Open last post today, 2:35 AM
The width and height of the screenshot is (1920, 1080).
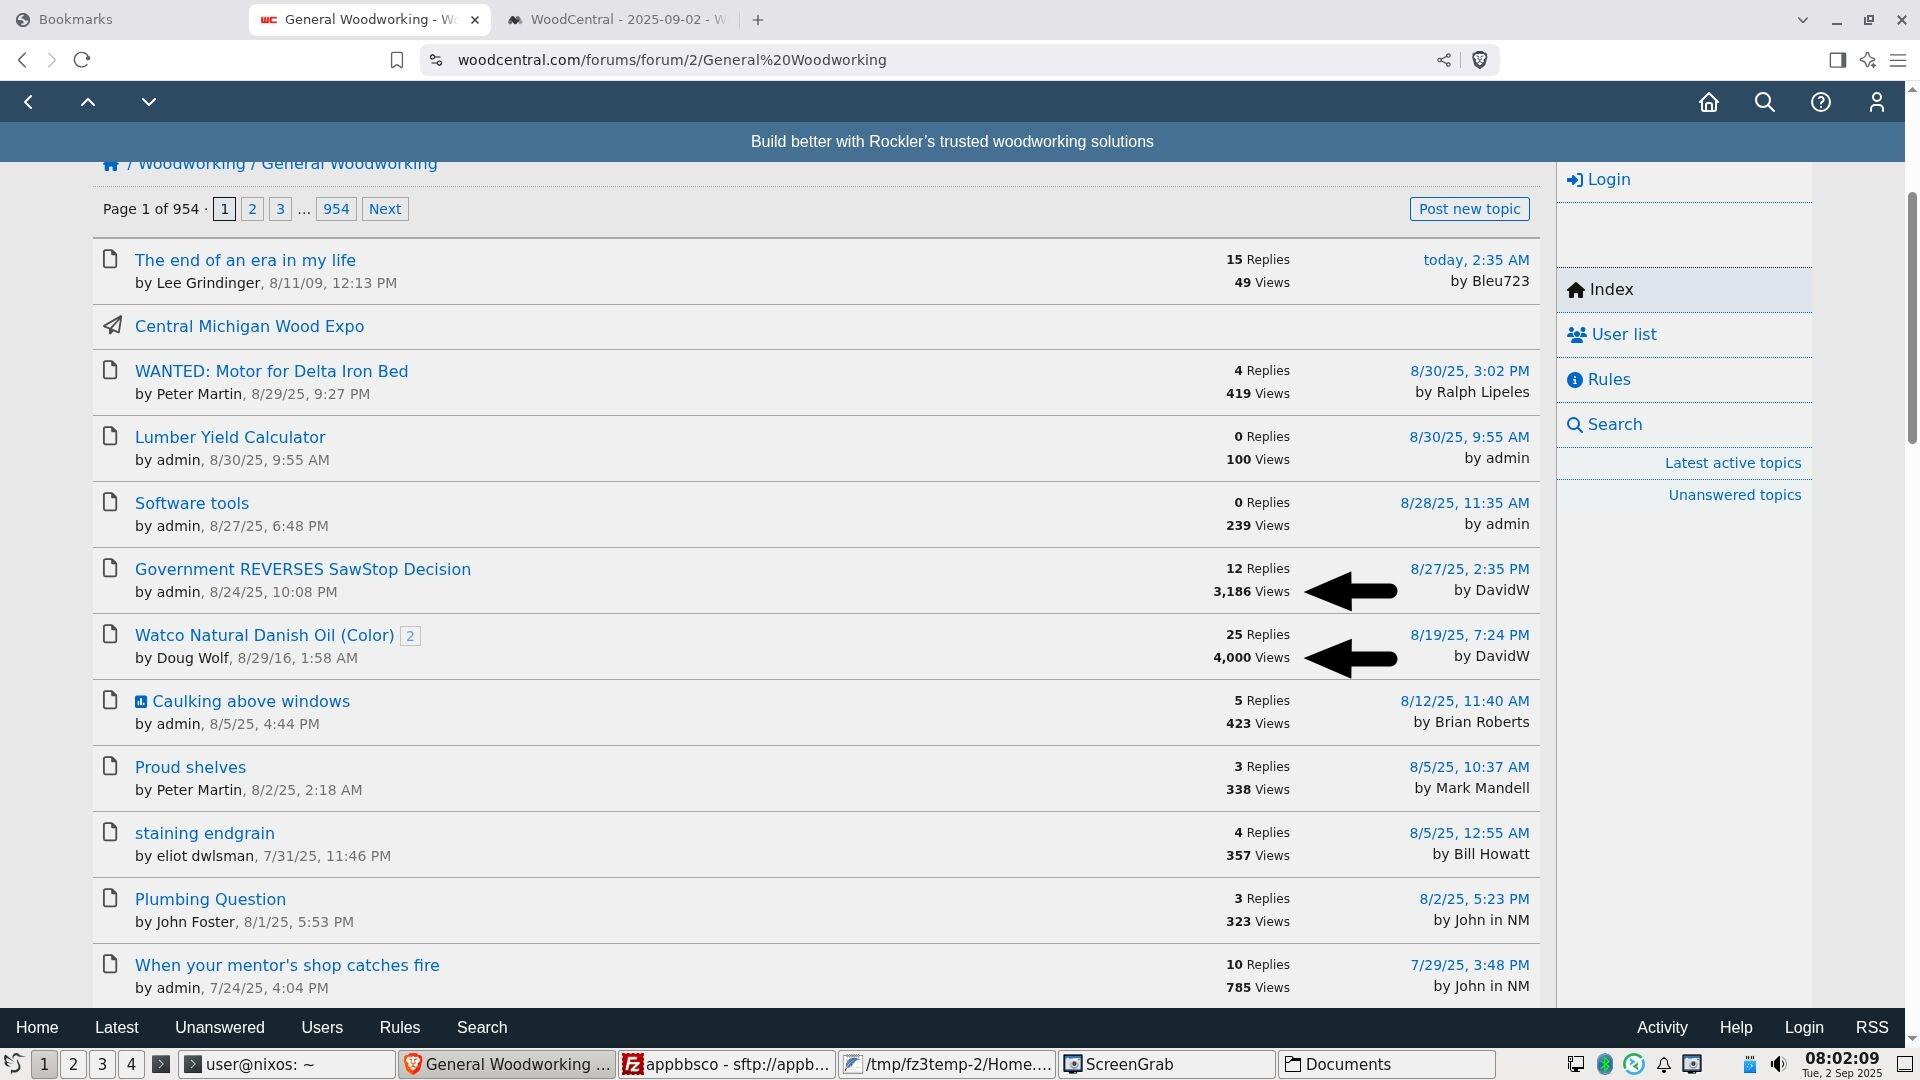(1476, 260)
